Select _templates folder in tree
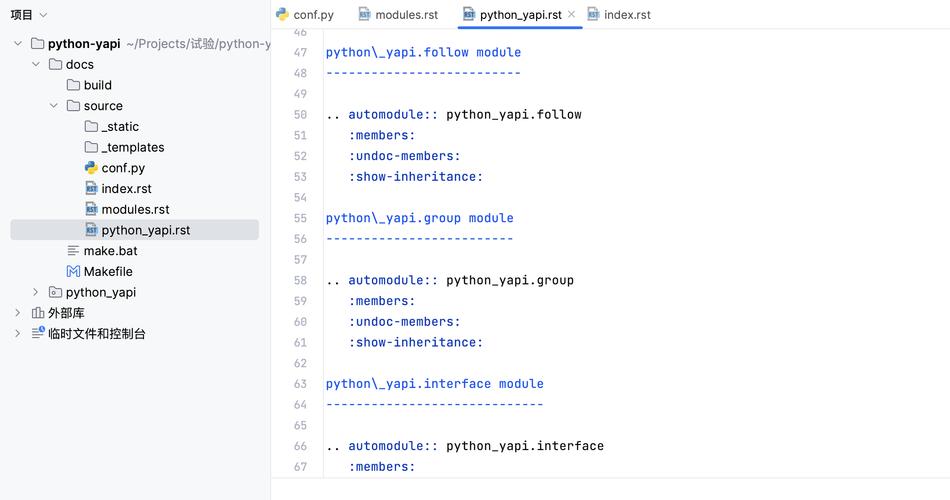Viewport: 950px width, 500px height. tap(133, 147)
